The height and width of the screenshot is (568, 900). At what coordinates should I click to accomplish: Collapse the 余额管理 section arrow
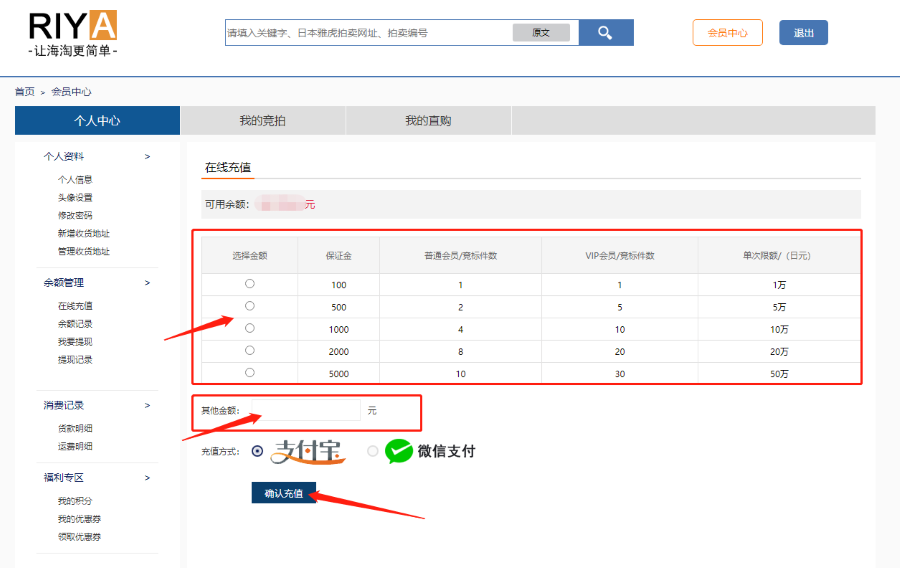(147, 283)
